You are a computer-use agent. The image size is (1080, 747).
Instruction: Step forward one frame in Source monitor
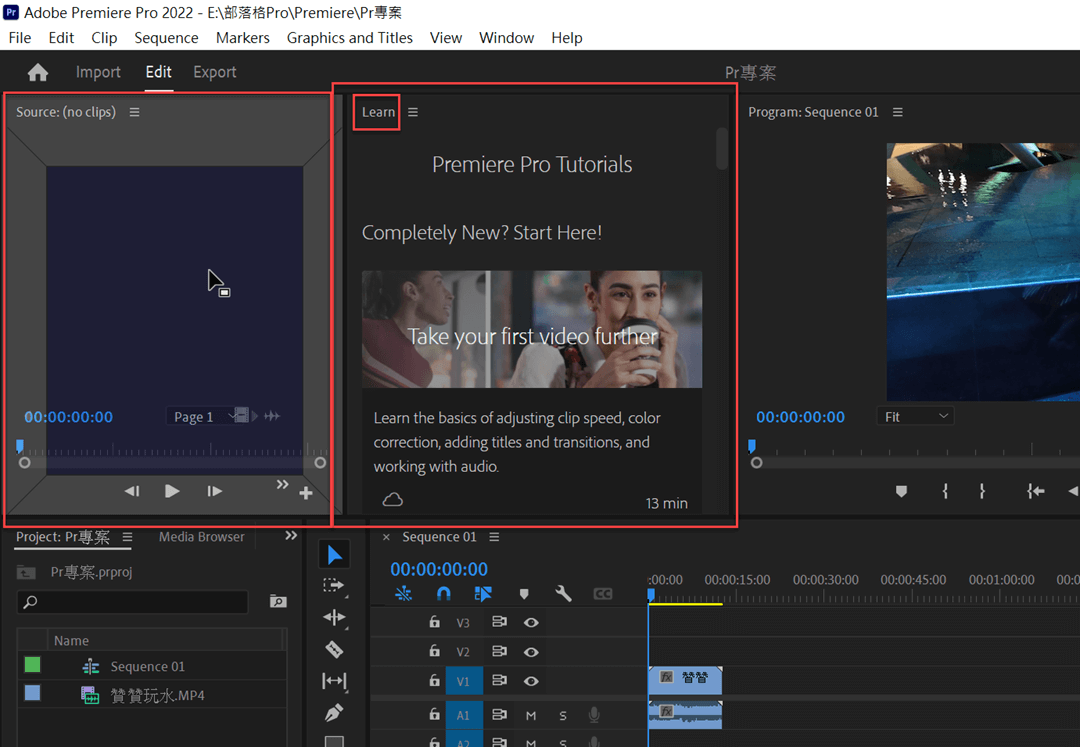coord(214,491)
